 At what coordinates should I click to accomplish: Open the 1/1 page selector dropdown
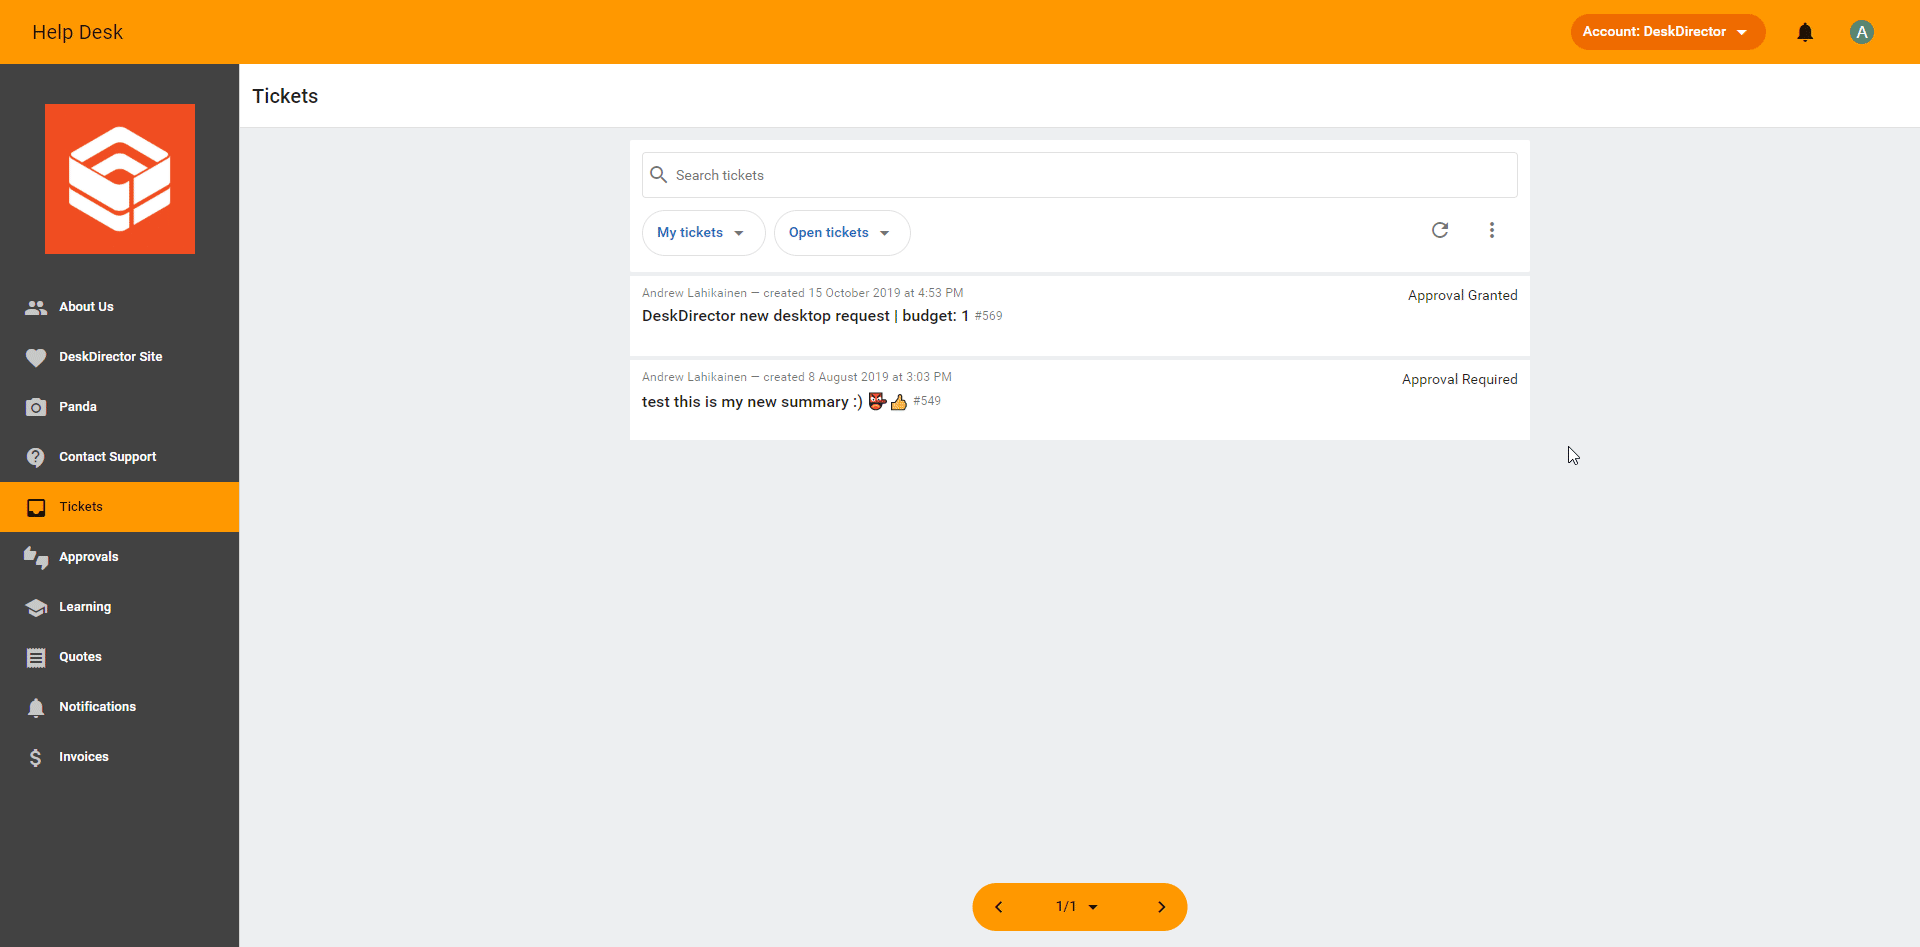pyautogui.click(x=1077, y=907)
